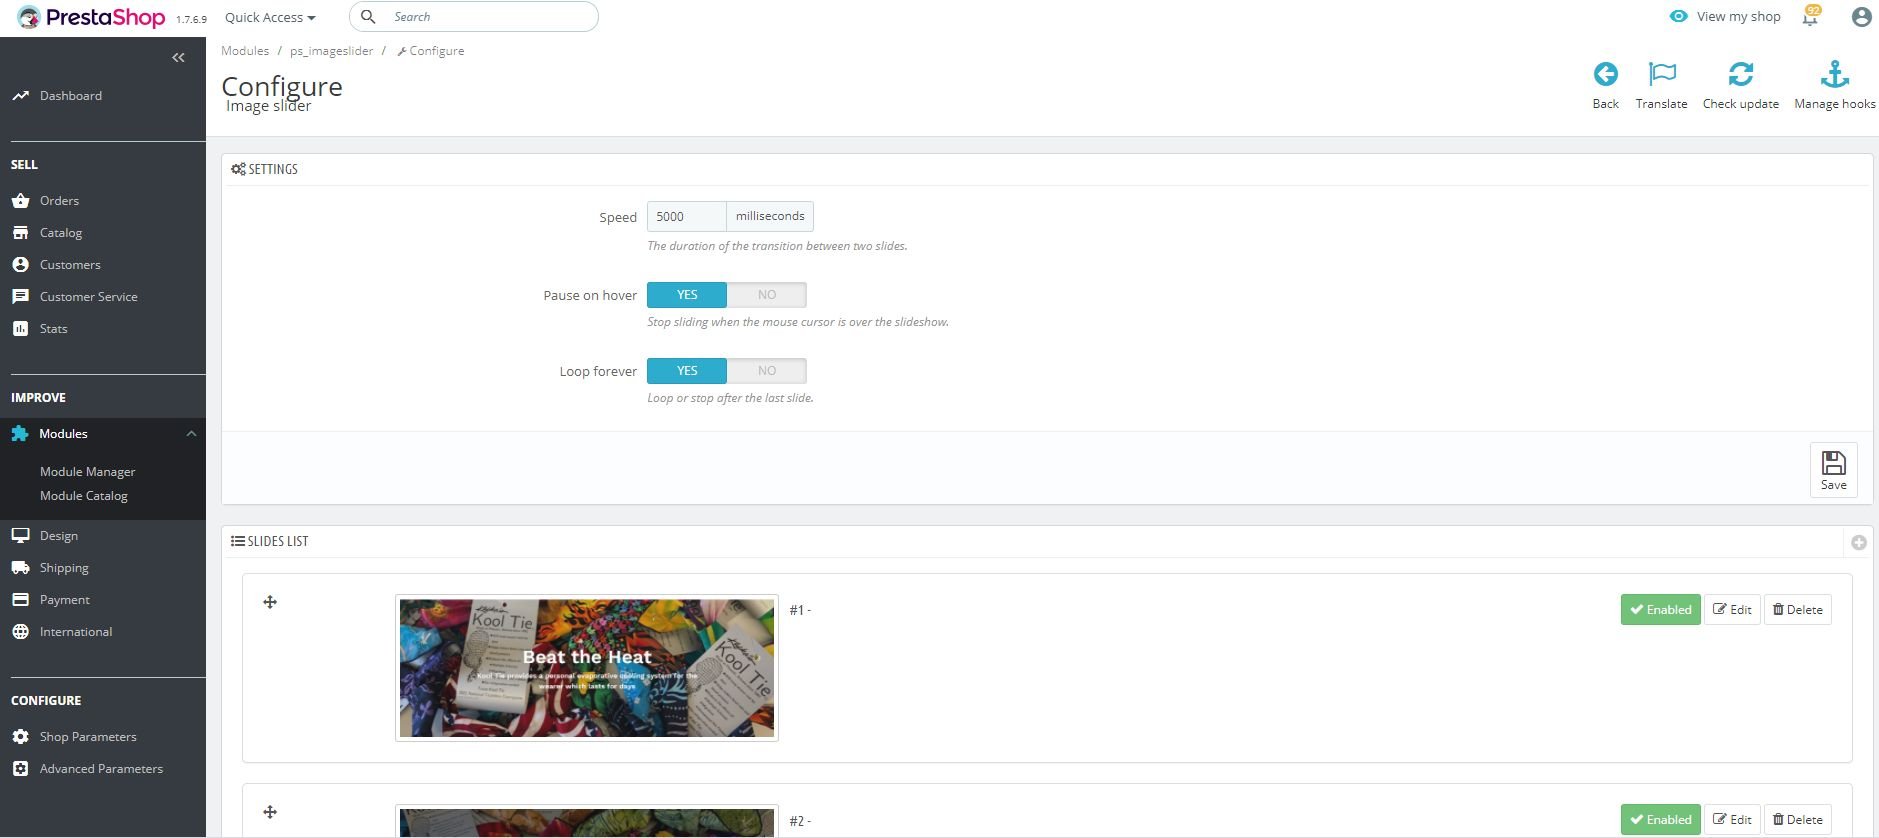This screenshot has width=1879, height=838.
Task: Click the Shop Parameters gear icon
Action: pos(20,737)
